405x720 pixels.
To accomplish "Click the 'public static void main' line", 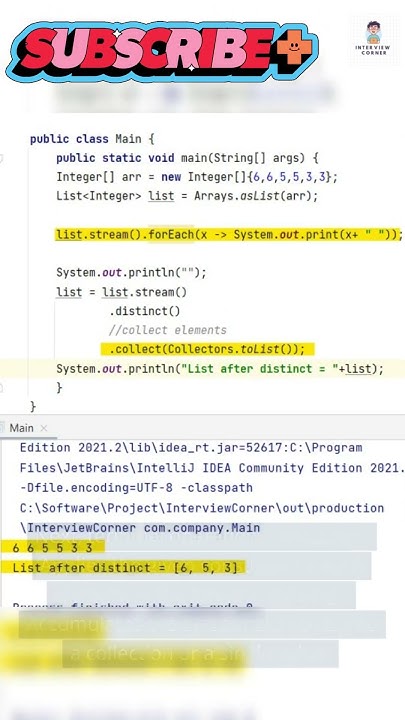I will point(187,158).
